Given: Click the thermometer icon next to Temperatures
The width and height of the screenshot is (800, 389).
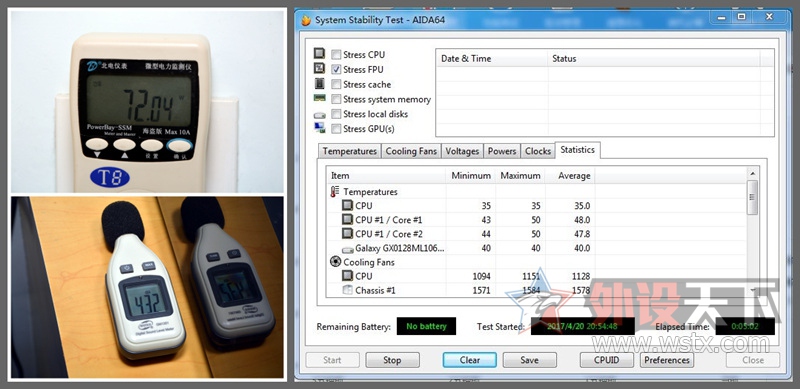Looking at the screenshot, I should click(335, 192).
